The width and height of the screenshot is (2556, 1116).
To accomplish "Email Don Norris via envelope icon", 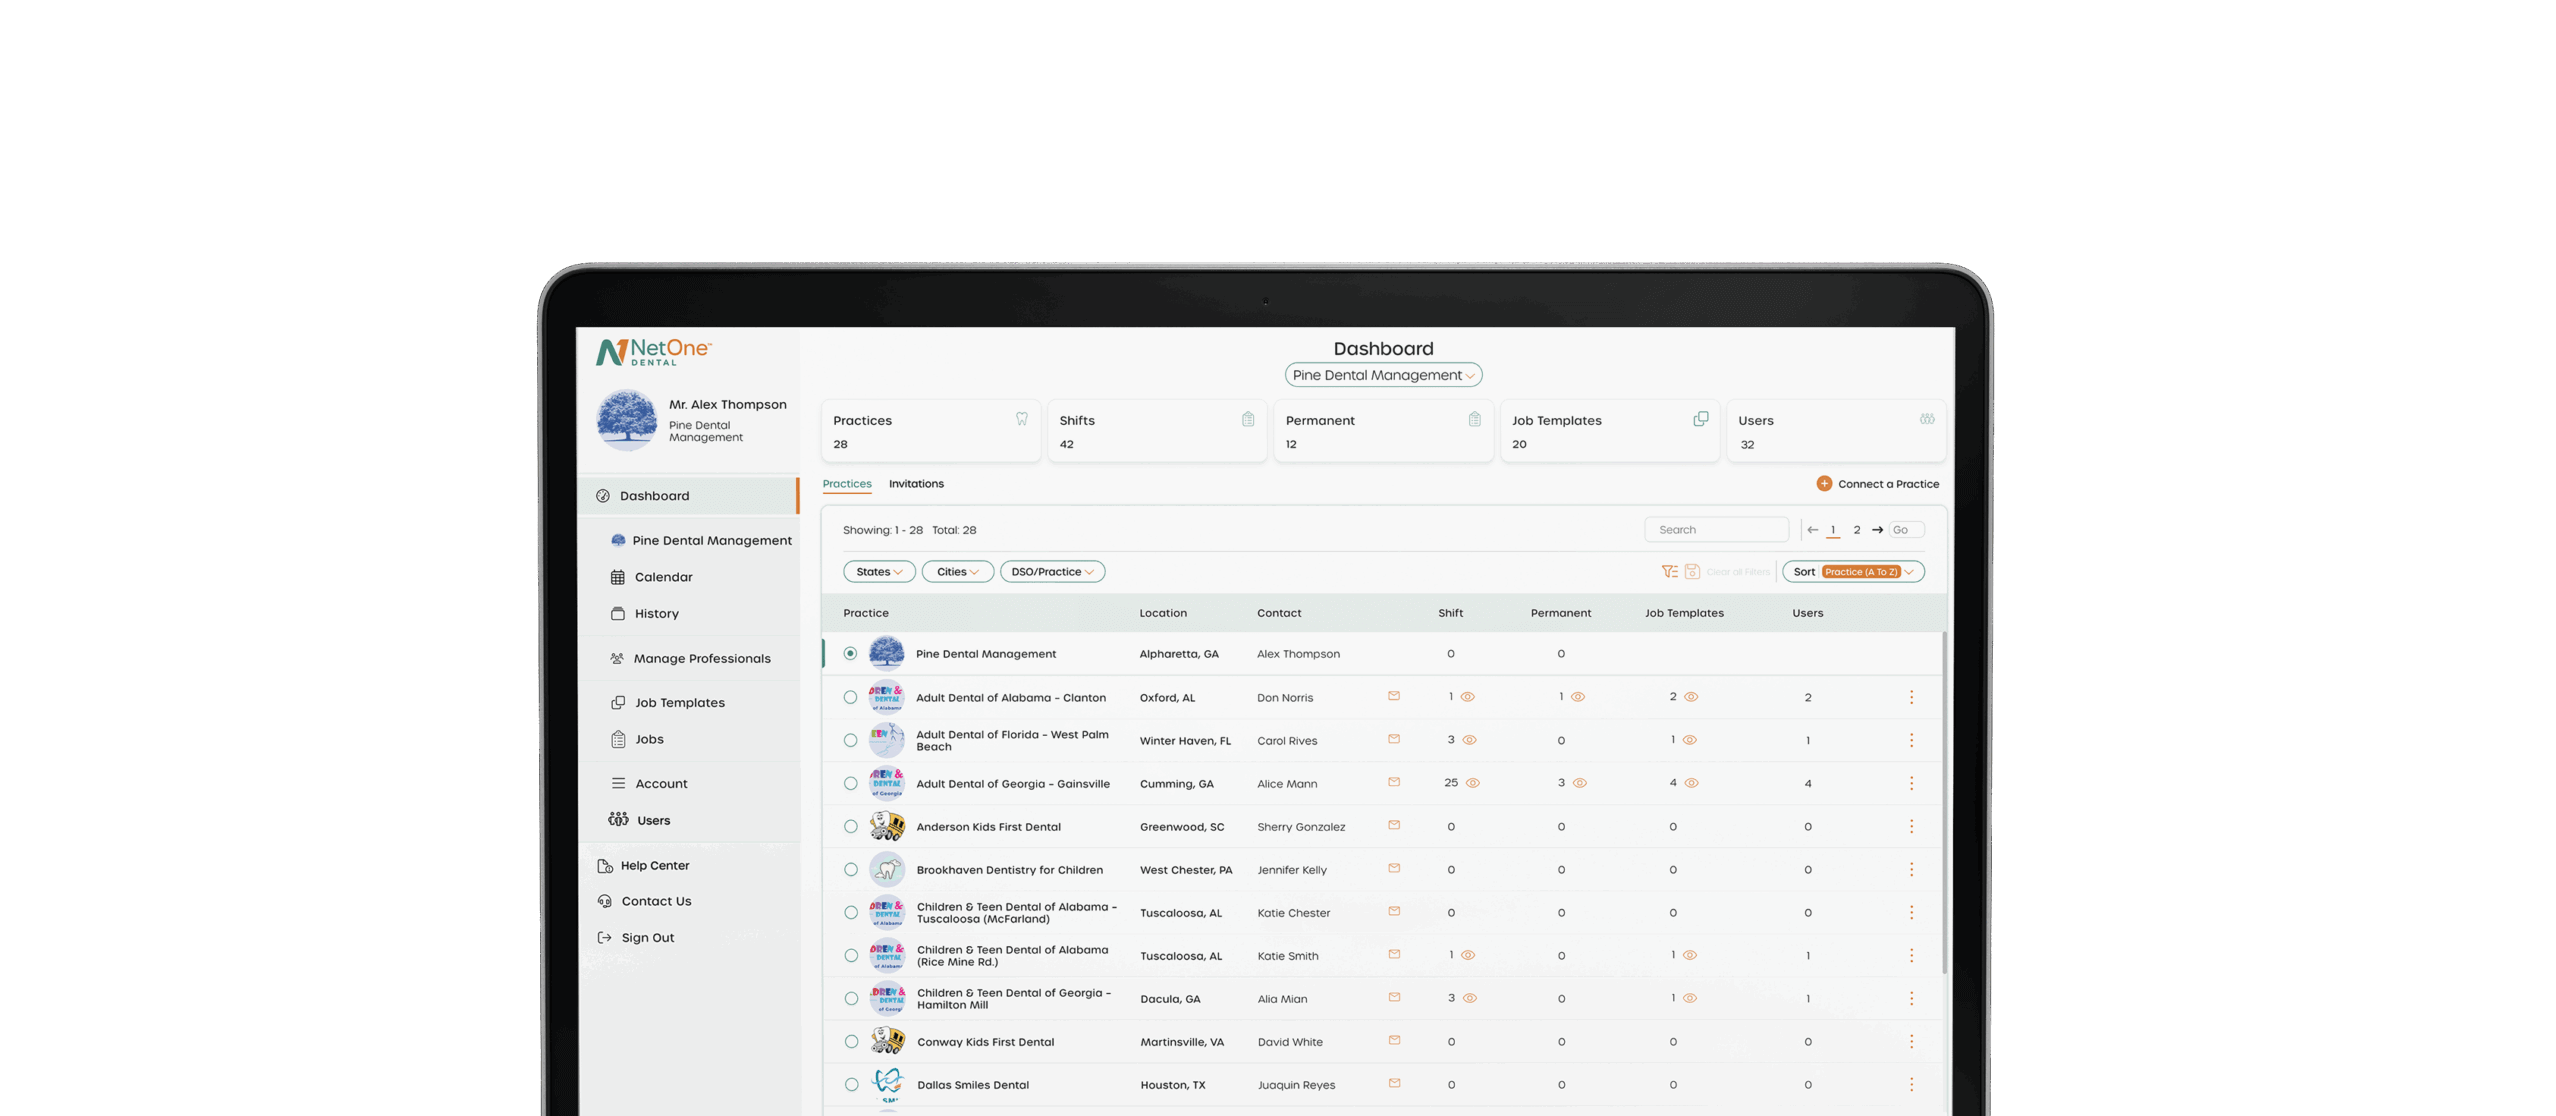I will pos(1393,696).
